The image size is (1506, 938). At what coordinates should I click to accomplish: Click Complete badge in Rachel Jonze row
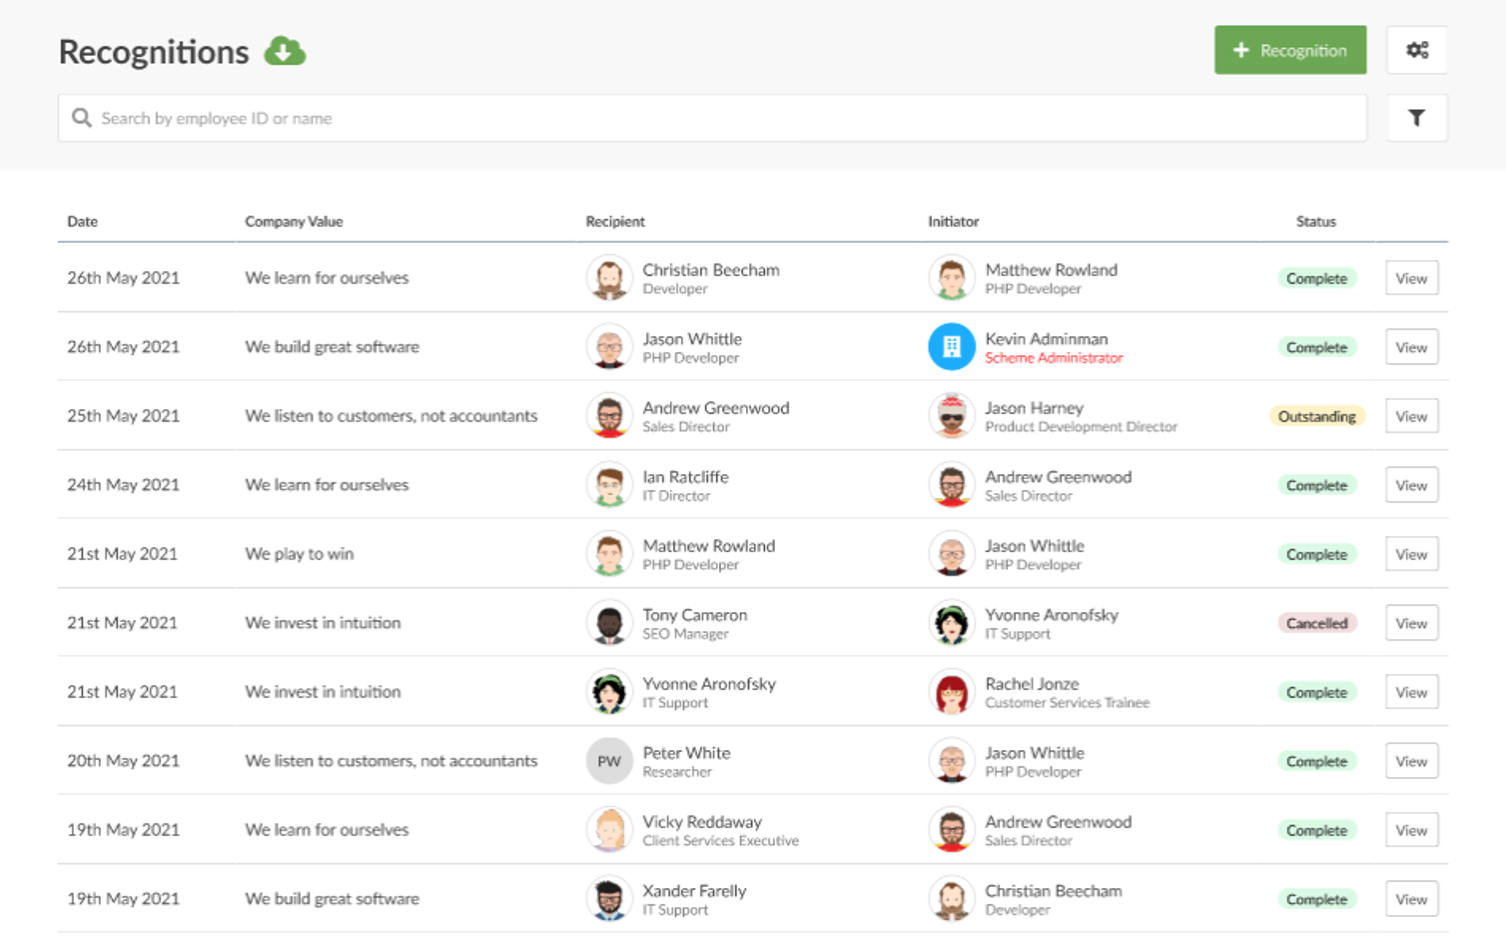coord(1317,692)
